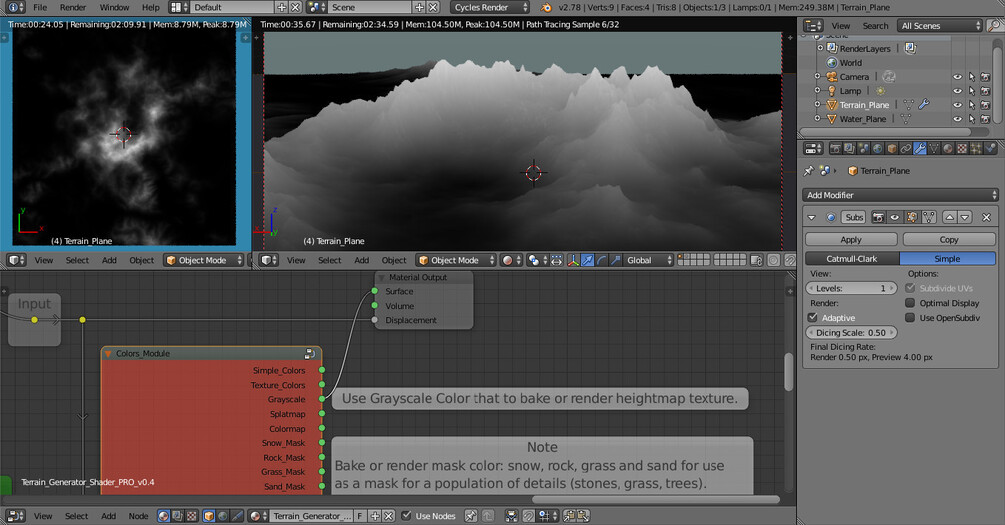This screenshot has width=1005, height=525.
Task: Select the rotate manipulator arc icon
Action: (601, 260)
